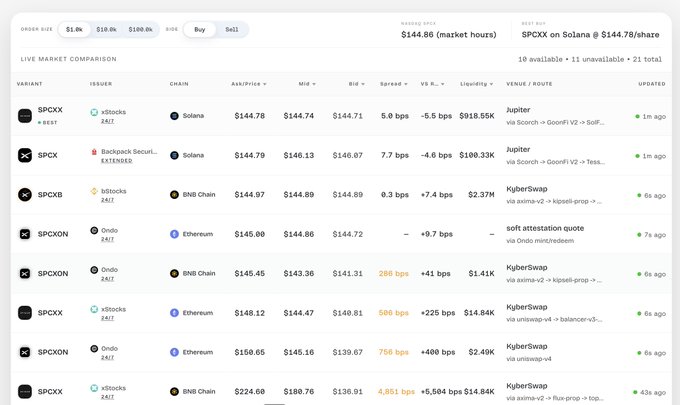The image size is (680, 405).
Task: Click SPCXX token icon in $148.12 row
Action: (25, 313)
